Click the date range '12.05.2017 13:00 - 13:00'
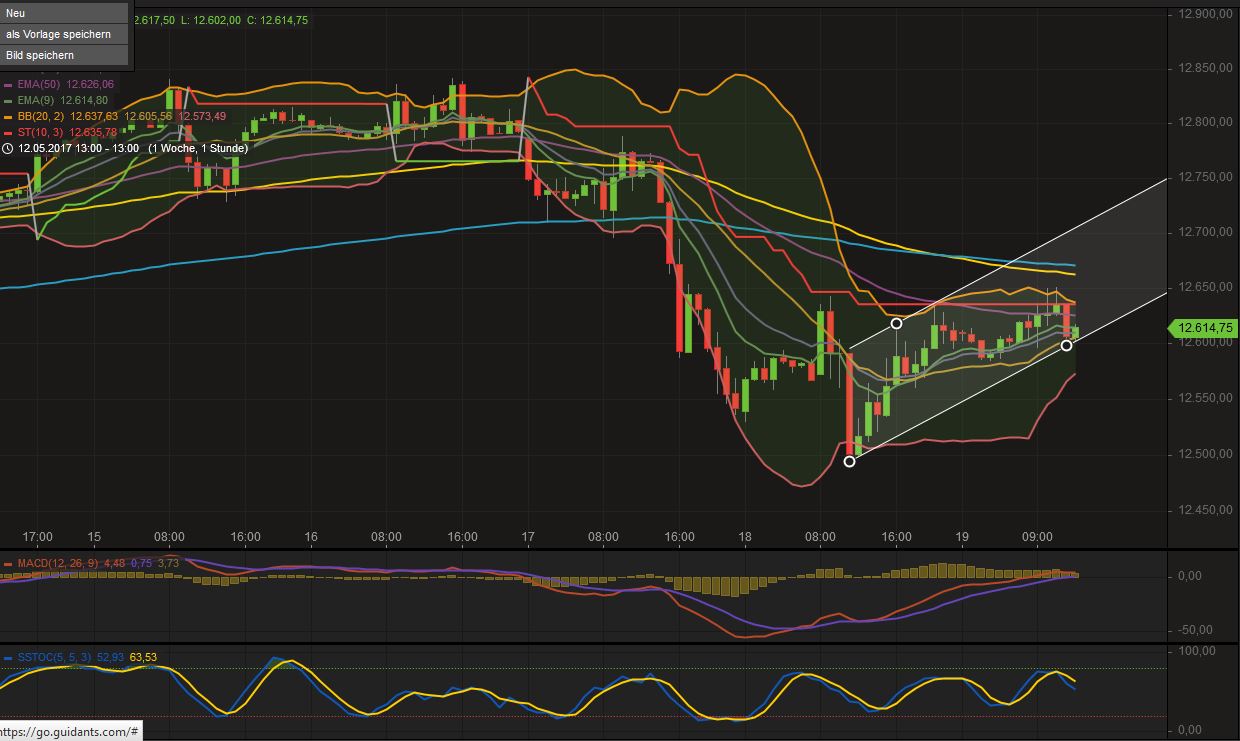 pos(78,148)
